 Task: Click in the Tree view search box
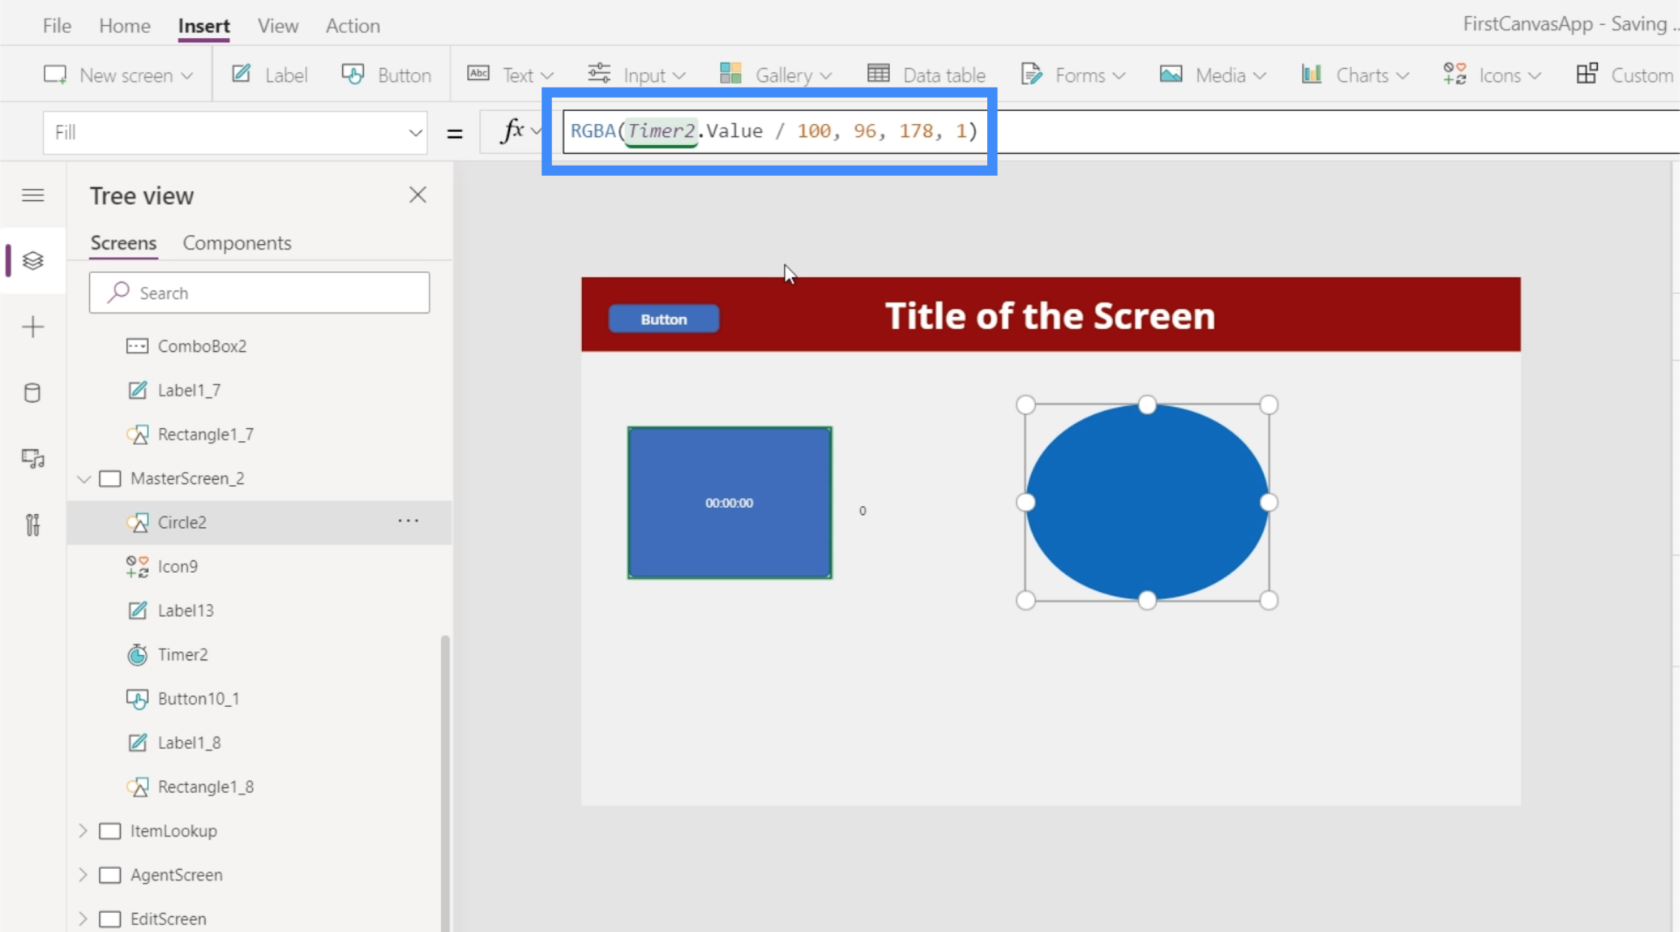pyautogui.click(x=259, y=293)
